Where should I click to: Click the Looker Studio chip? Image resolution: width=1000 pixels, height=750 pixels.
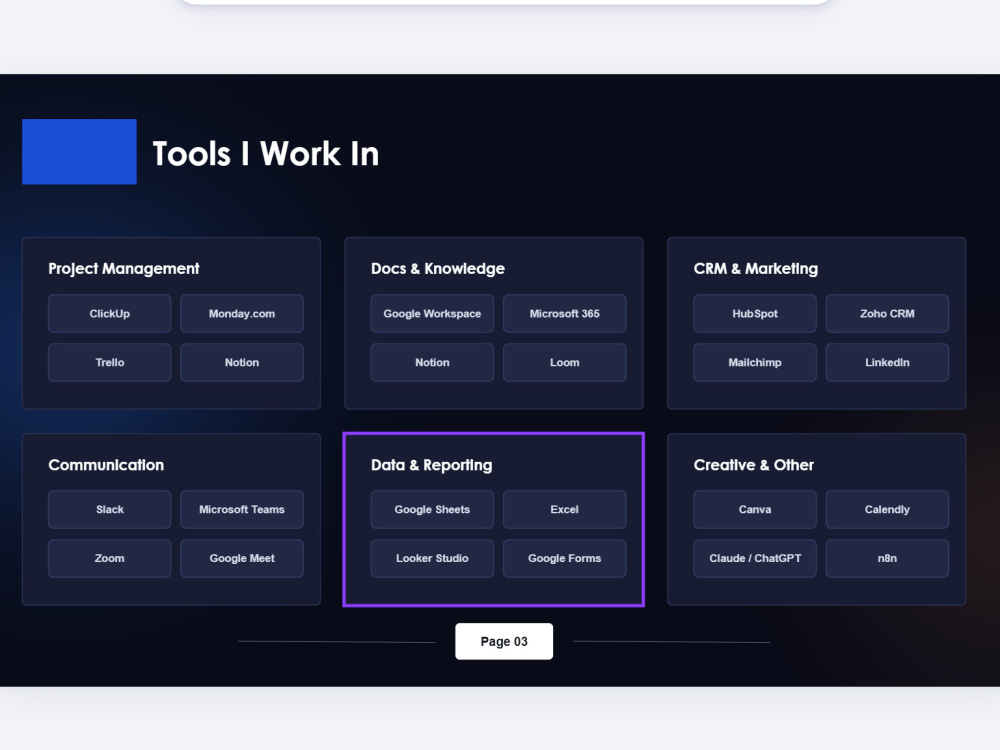coord(432,558)
